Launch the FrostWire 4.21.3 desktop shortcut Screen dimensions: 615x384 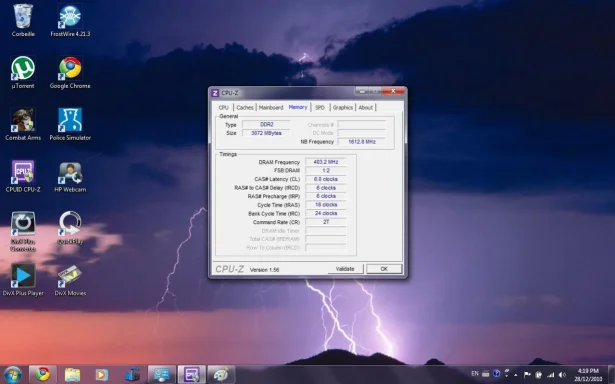point(70,20)
